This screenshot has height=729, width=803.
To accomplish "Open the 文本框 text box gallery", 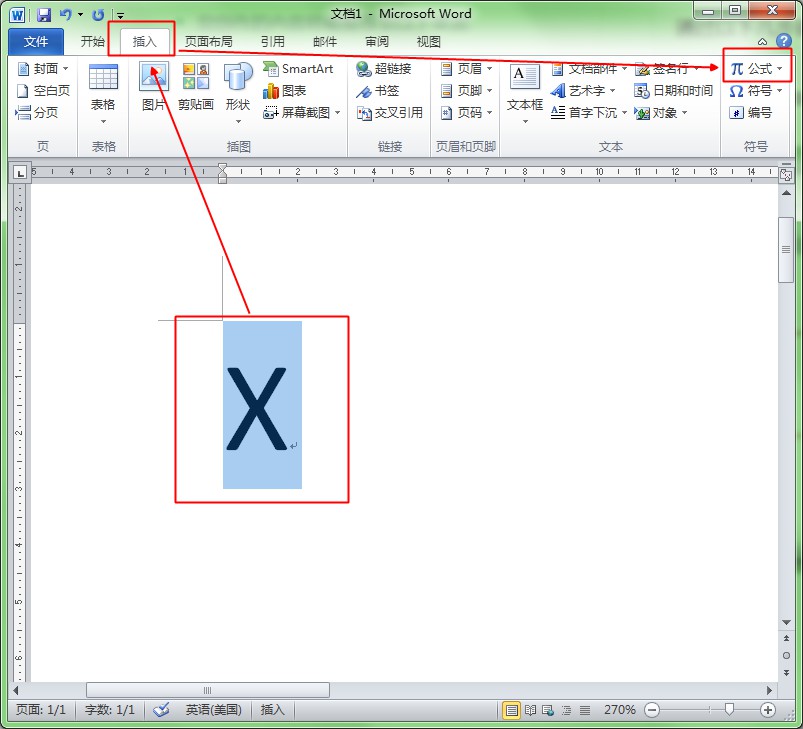I will coord(524,94).
